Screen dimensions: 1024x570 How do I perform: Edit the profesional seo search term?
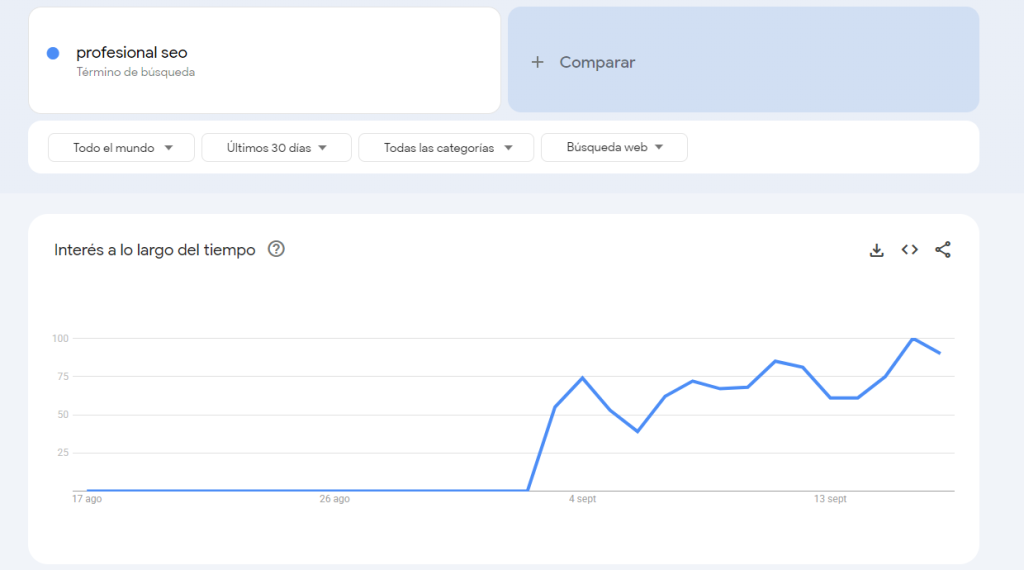pyautogui.click(x=131, y=53)
